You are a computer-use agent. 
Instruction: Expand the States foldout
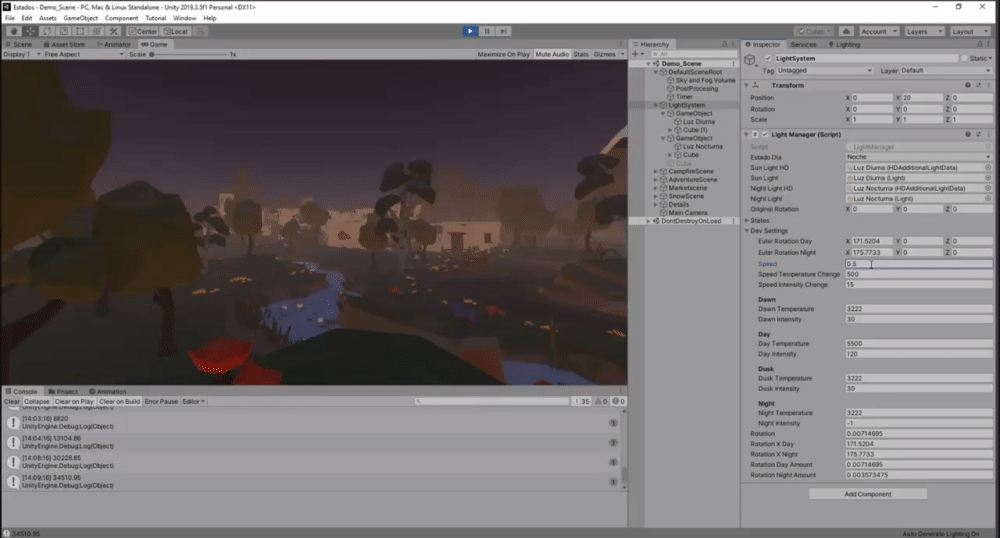coord(747,221)
